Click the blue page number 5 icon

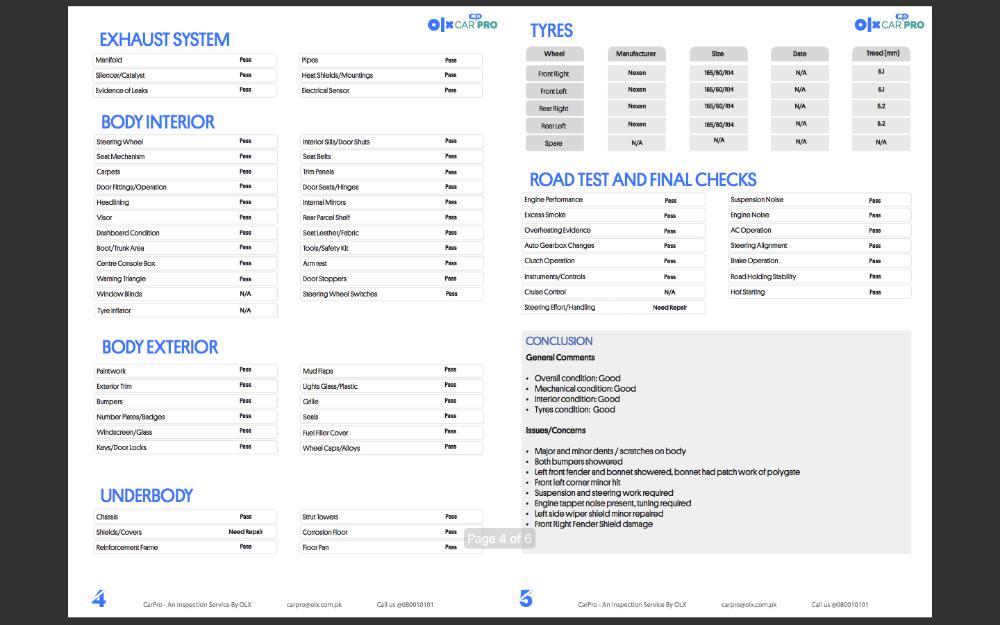[x=526, y=599]
